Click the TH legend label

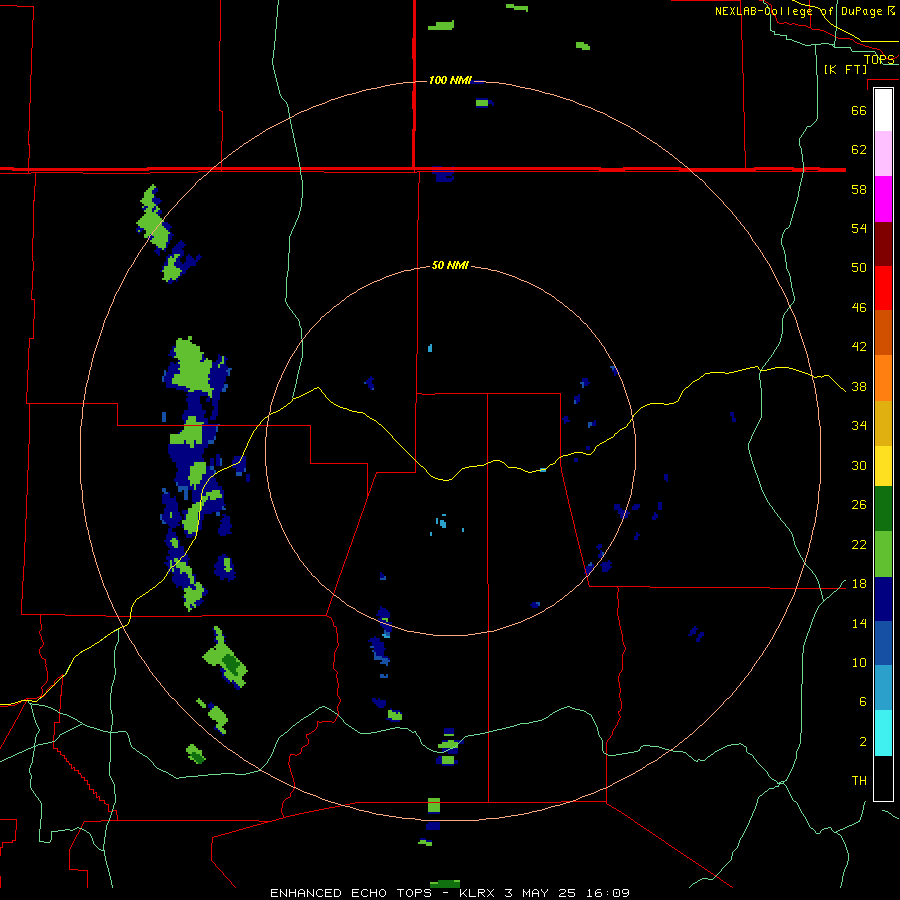tap(859, 781)
